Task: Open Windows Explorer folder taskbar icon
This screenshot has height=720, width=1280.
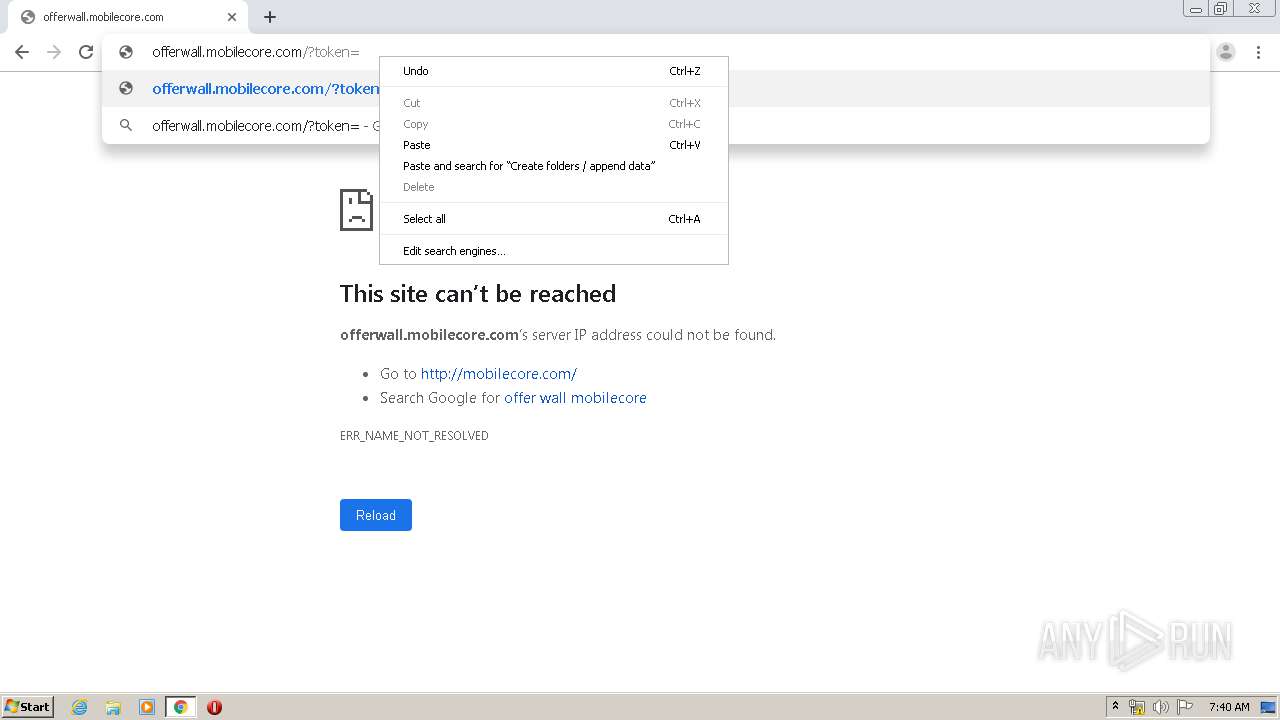Action: pyautogui.click(x=113, y=707)
